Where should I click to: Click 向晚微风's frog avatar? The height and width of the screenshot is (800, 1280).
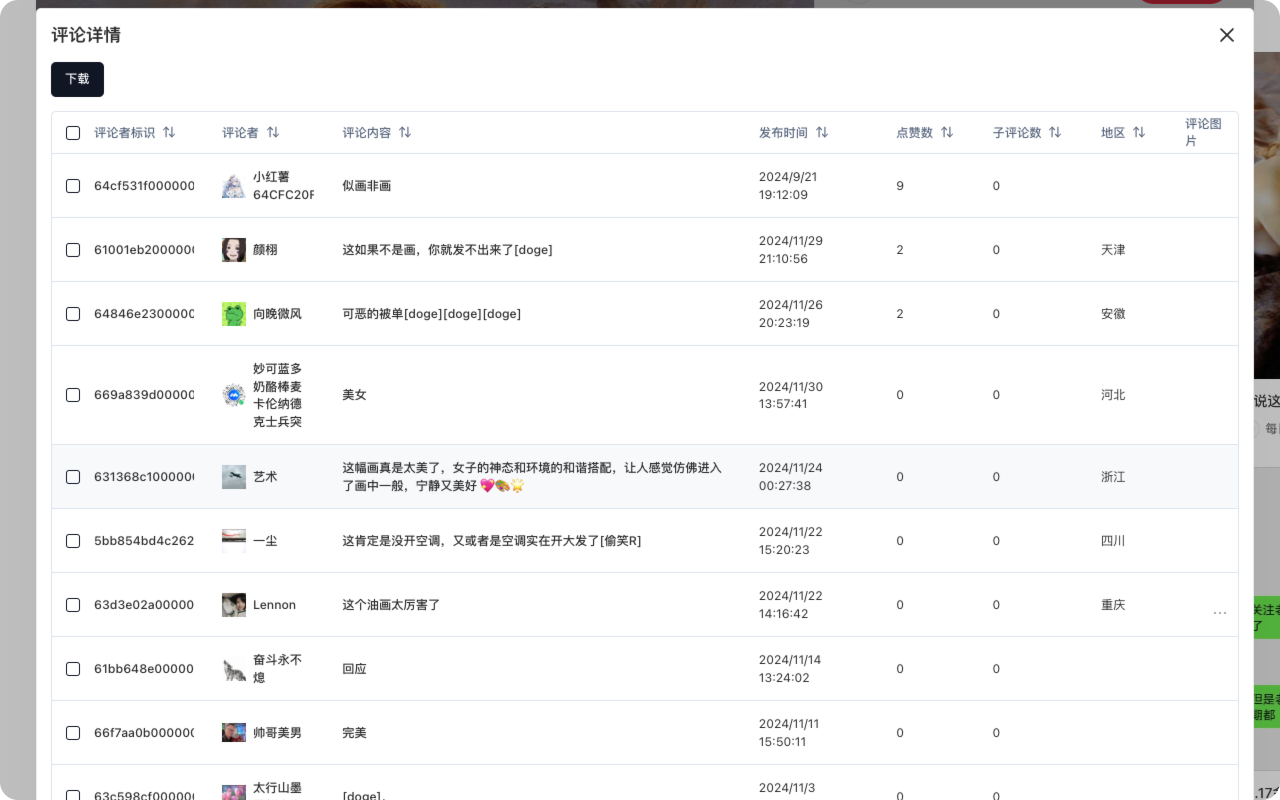click(x=233, y=313)
